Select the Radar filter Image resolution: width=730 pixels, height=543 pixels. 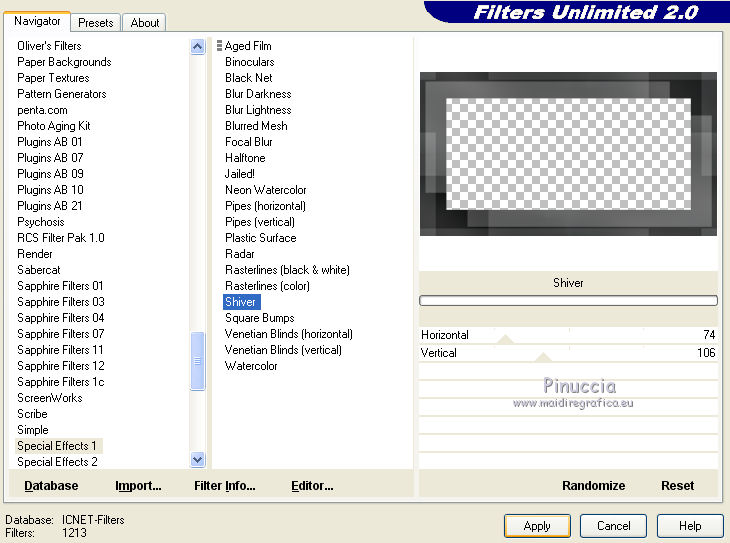point(240,254)
